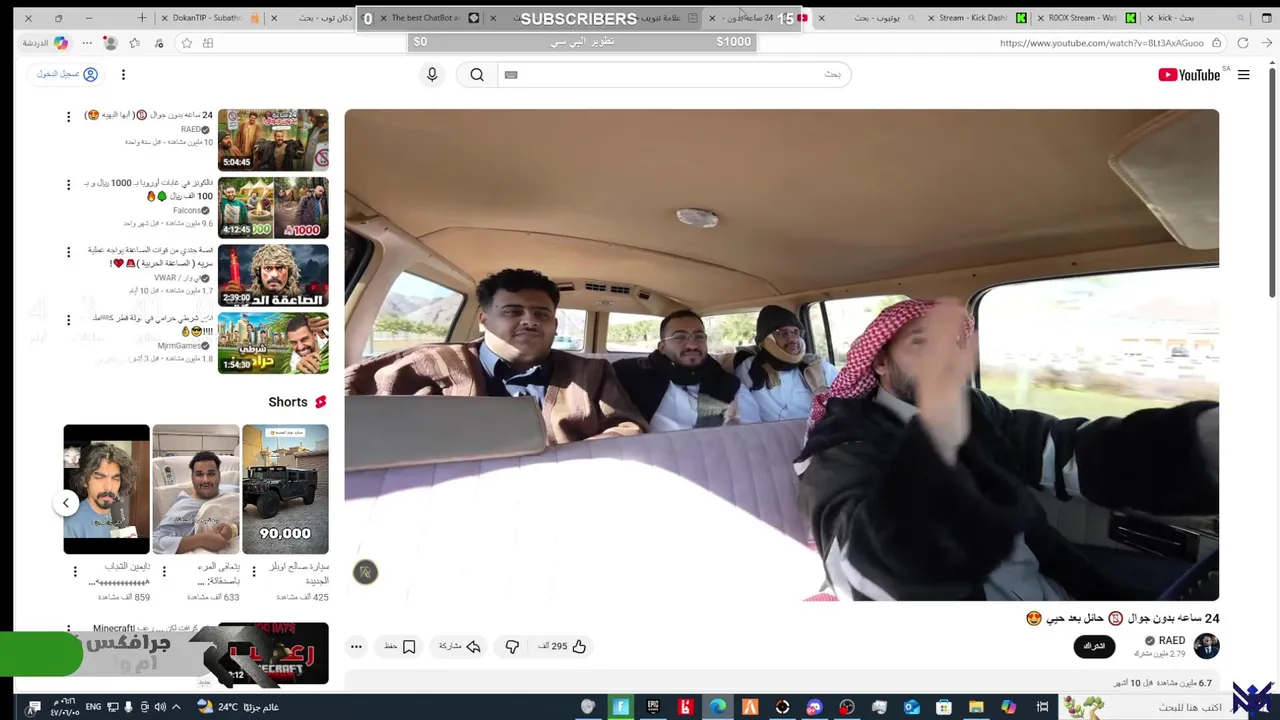Add page to favorites with star icon
The width and height of the screenshot is (1280, 720).
pos(186,43)
